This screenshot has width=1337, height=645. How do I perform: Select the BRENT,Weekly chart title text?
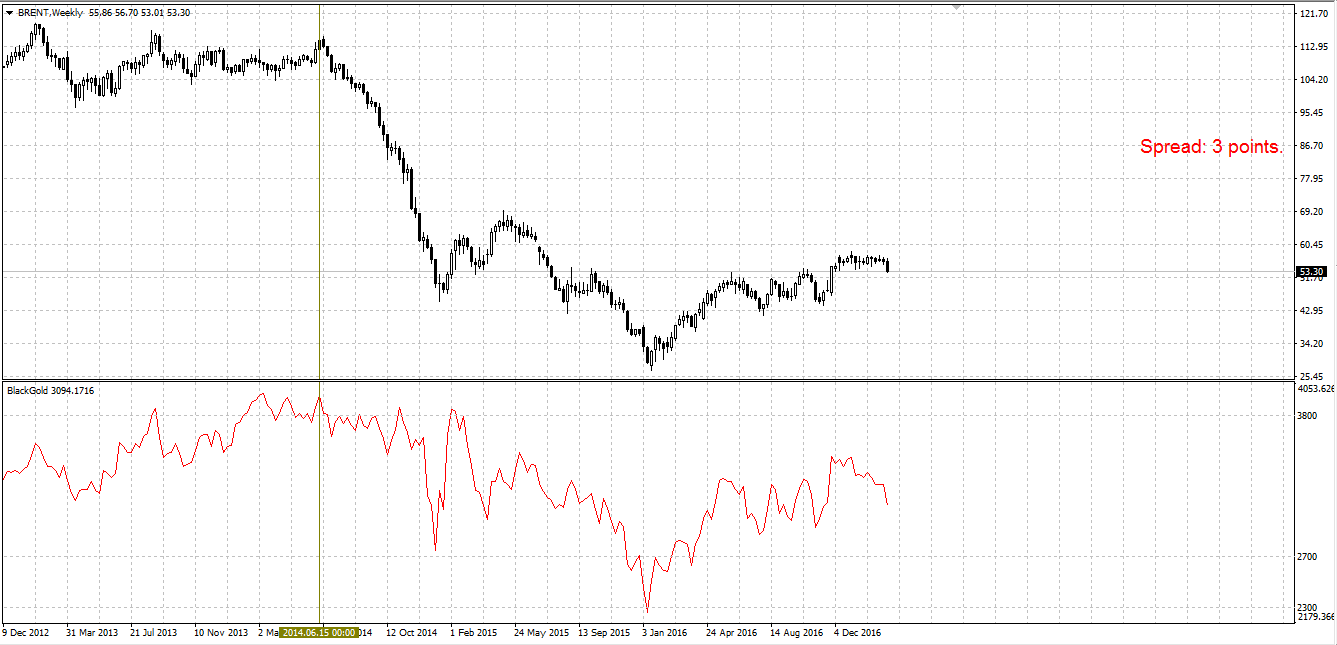50,12
